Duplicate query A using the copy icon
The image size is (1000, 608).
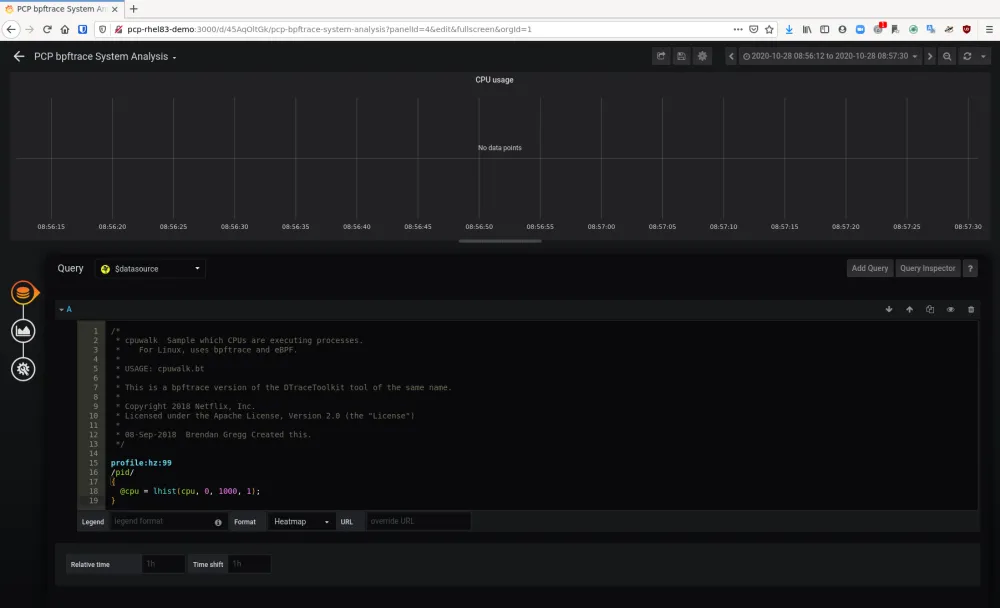click(x=929, y=310)
